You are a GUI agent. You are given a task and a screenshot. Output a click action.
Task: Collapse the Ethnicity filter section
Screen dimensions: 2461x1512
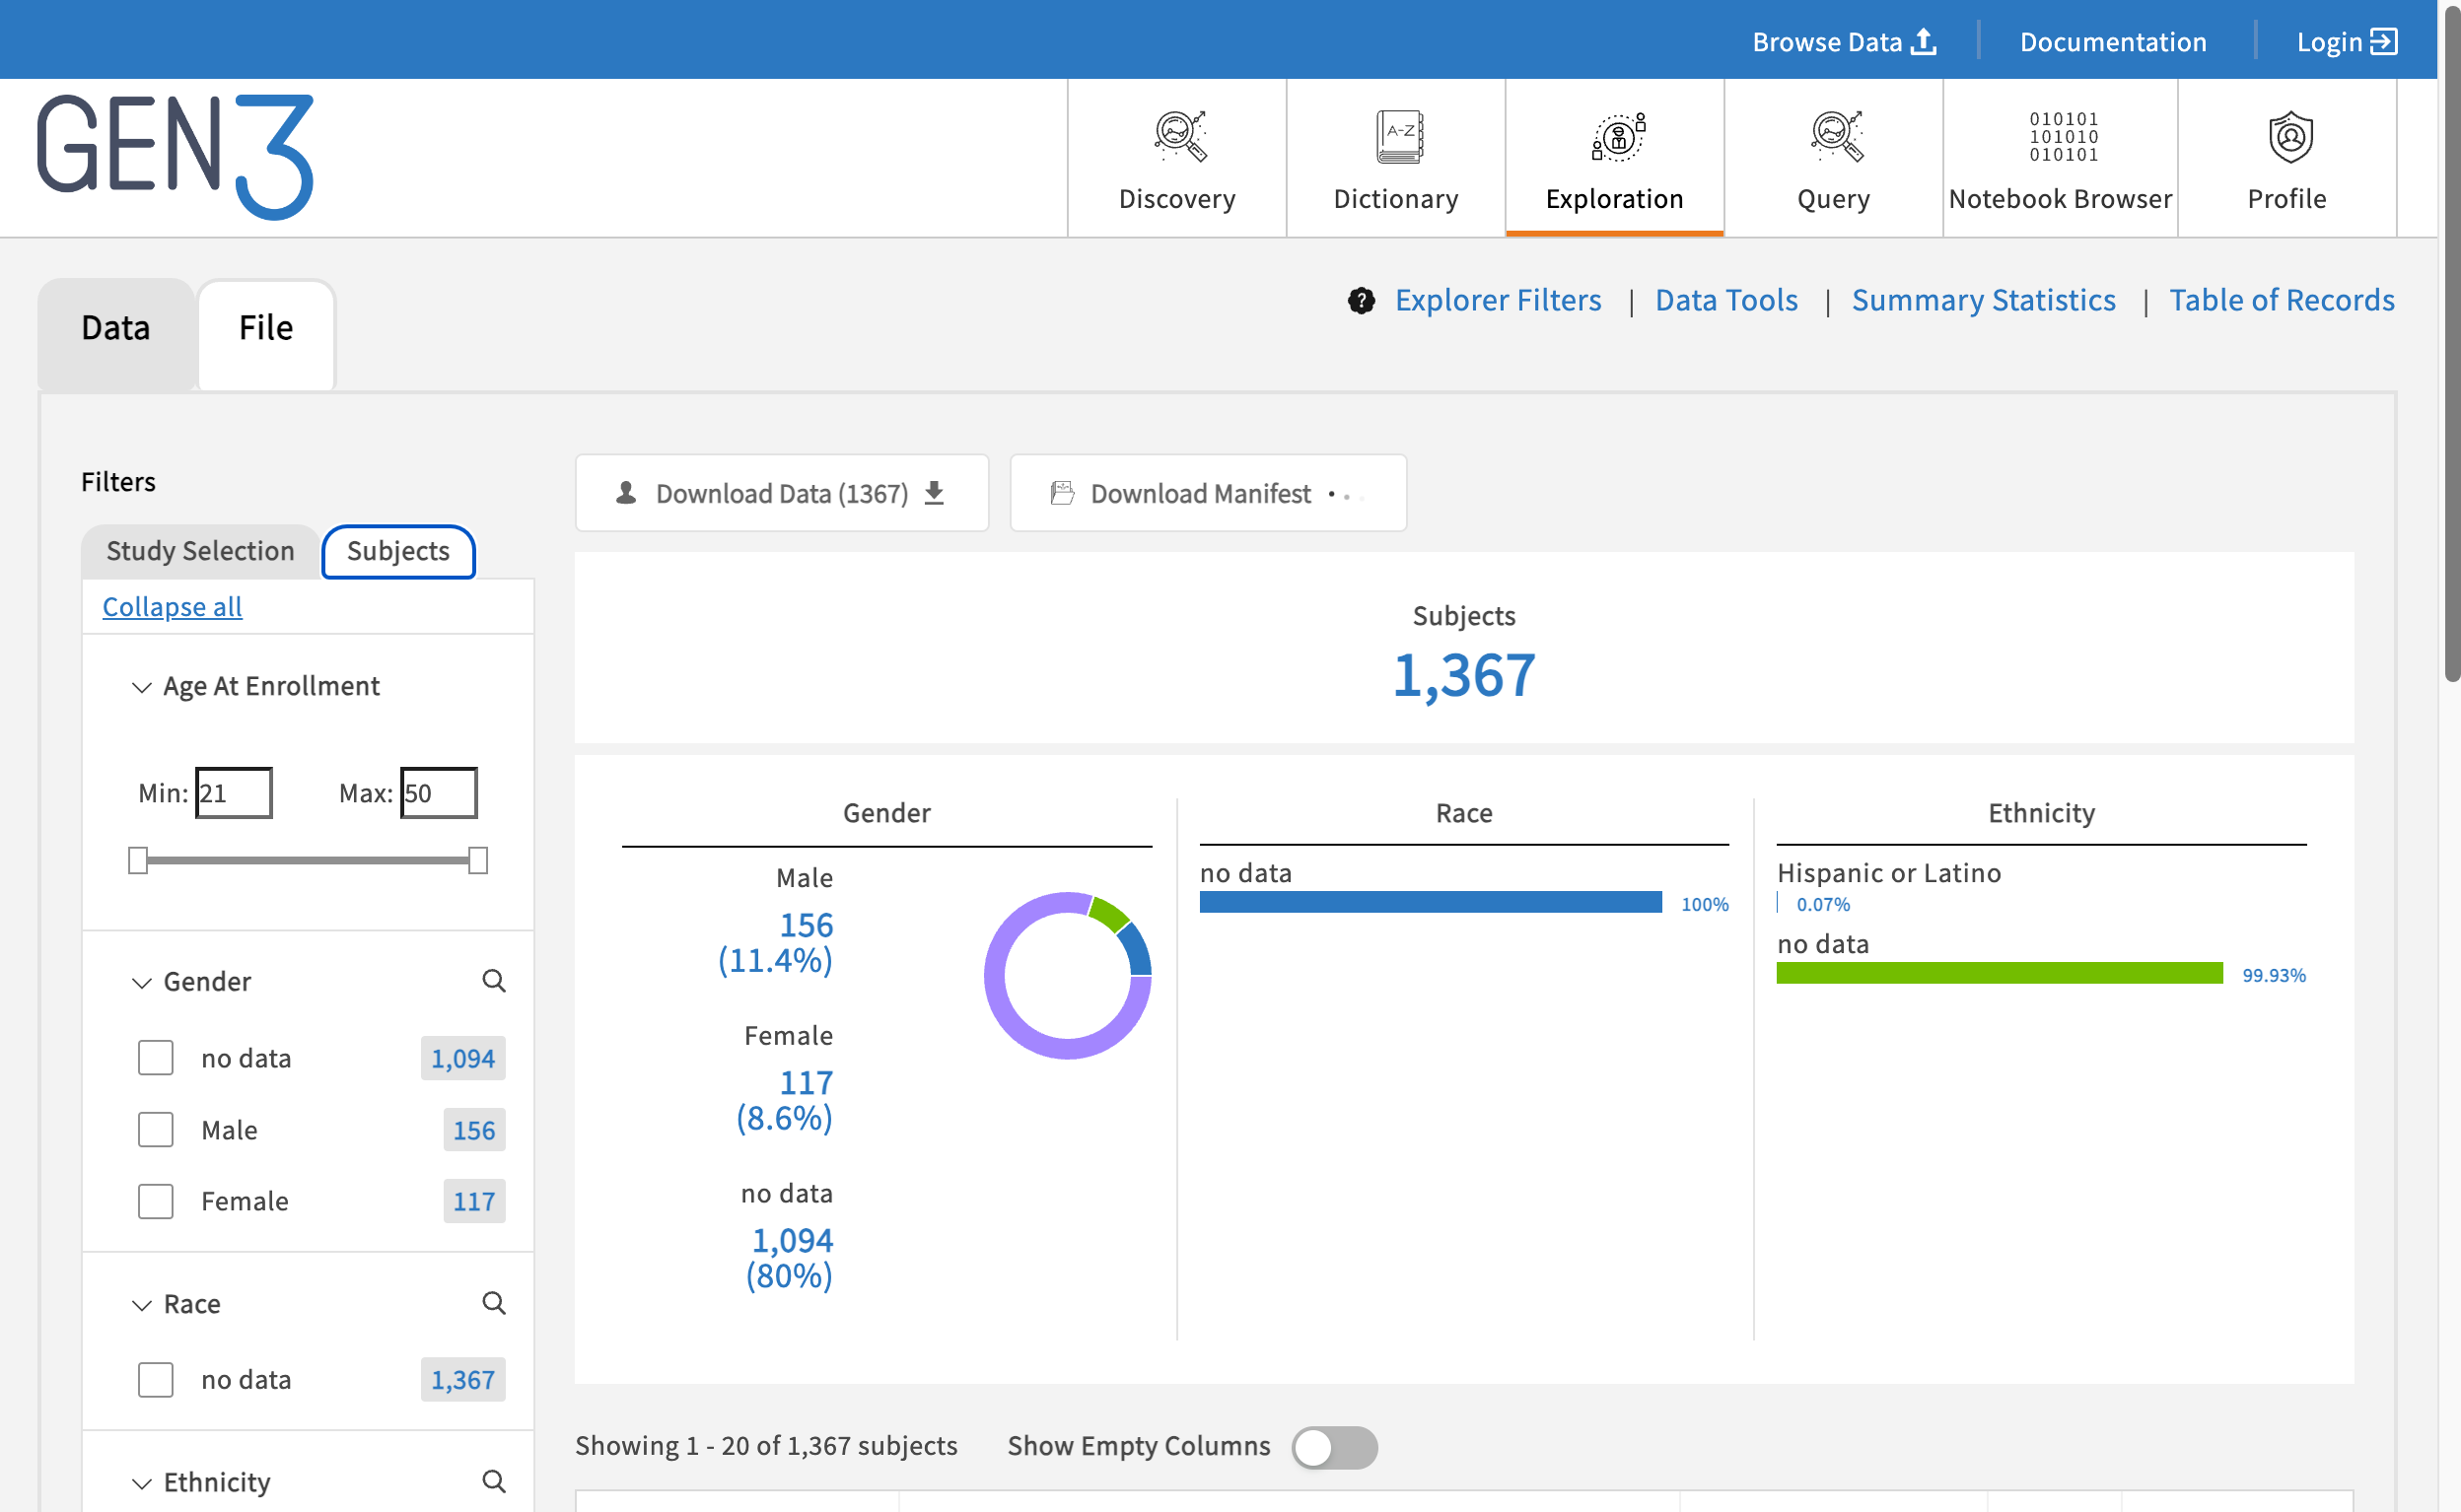[x=142, y=1483]
